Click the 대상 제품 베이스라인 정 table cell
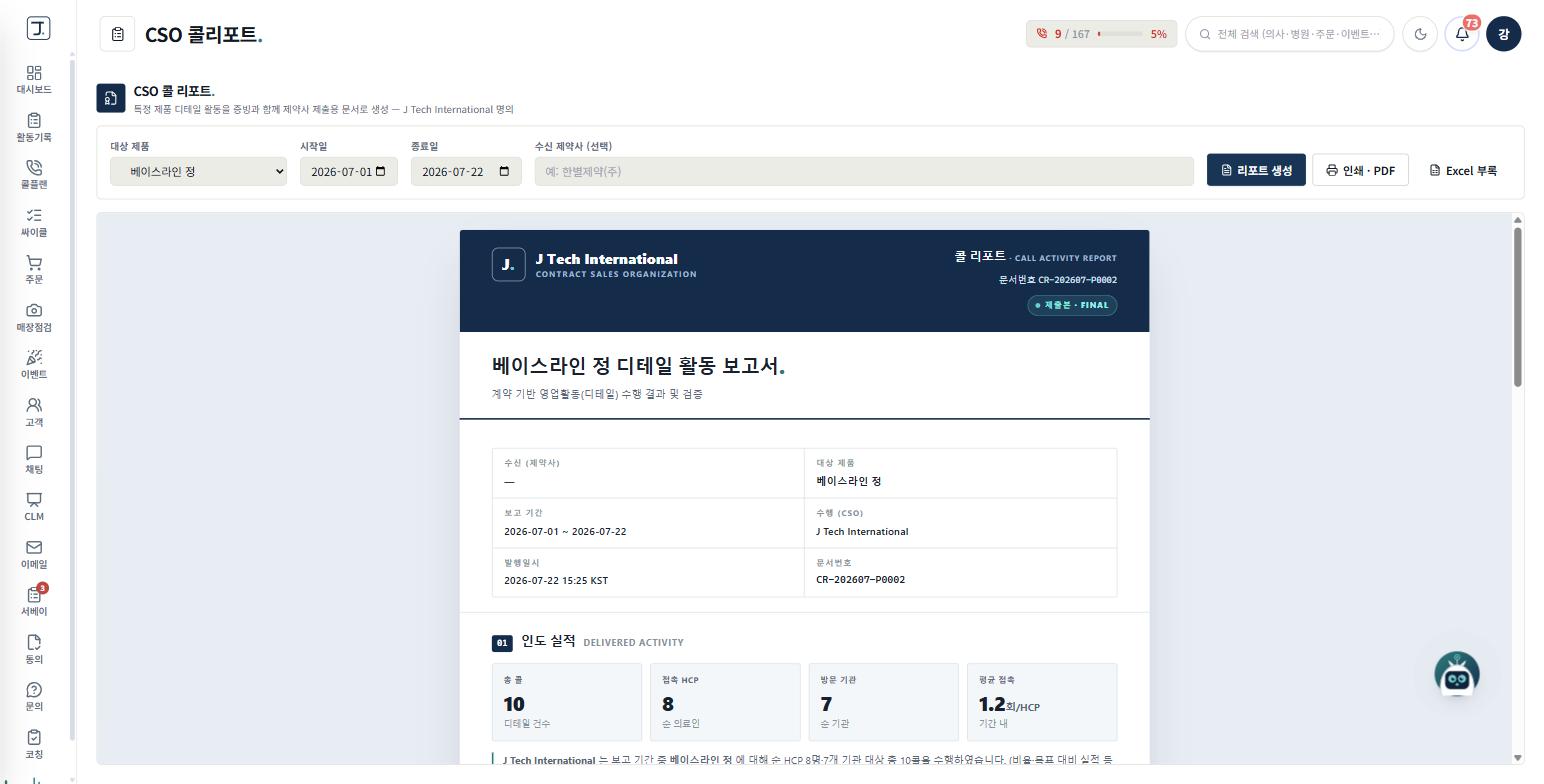 tap(960, 473)
